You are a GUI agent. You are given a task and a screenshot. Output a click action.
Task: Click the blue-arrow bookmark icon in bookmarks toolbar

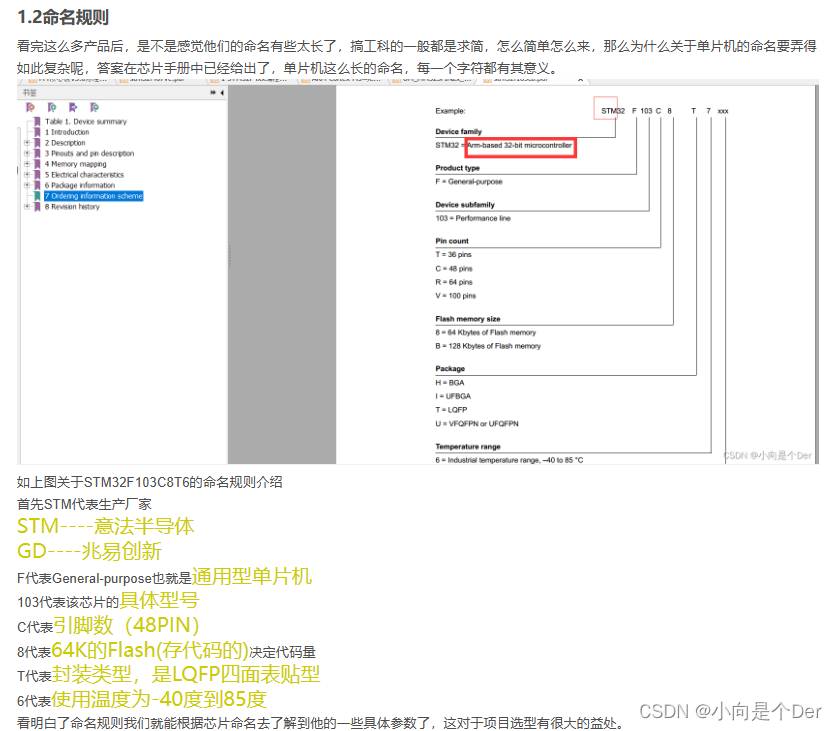click(x=73, y=108)
